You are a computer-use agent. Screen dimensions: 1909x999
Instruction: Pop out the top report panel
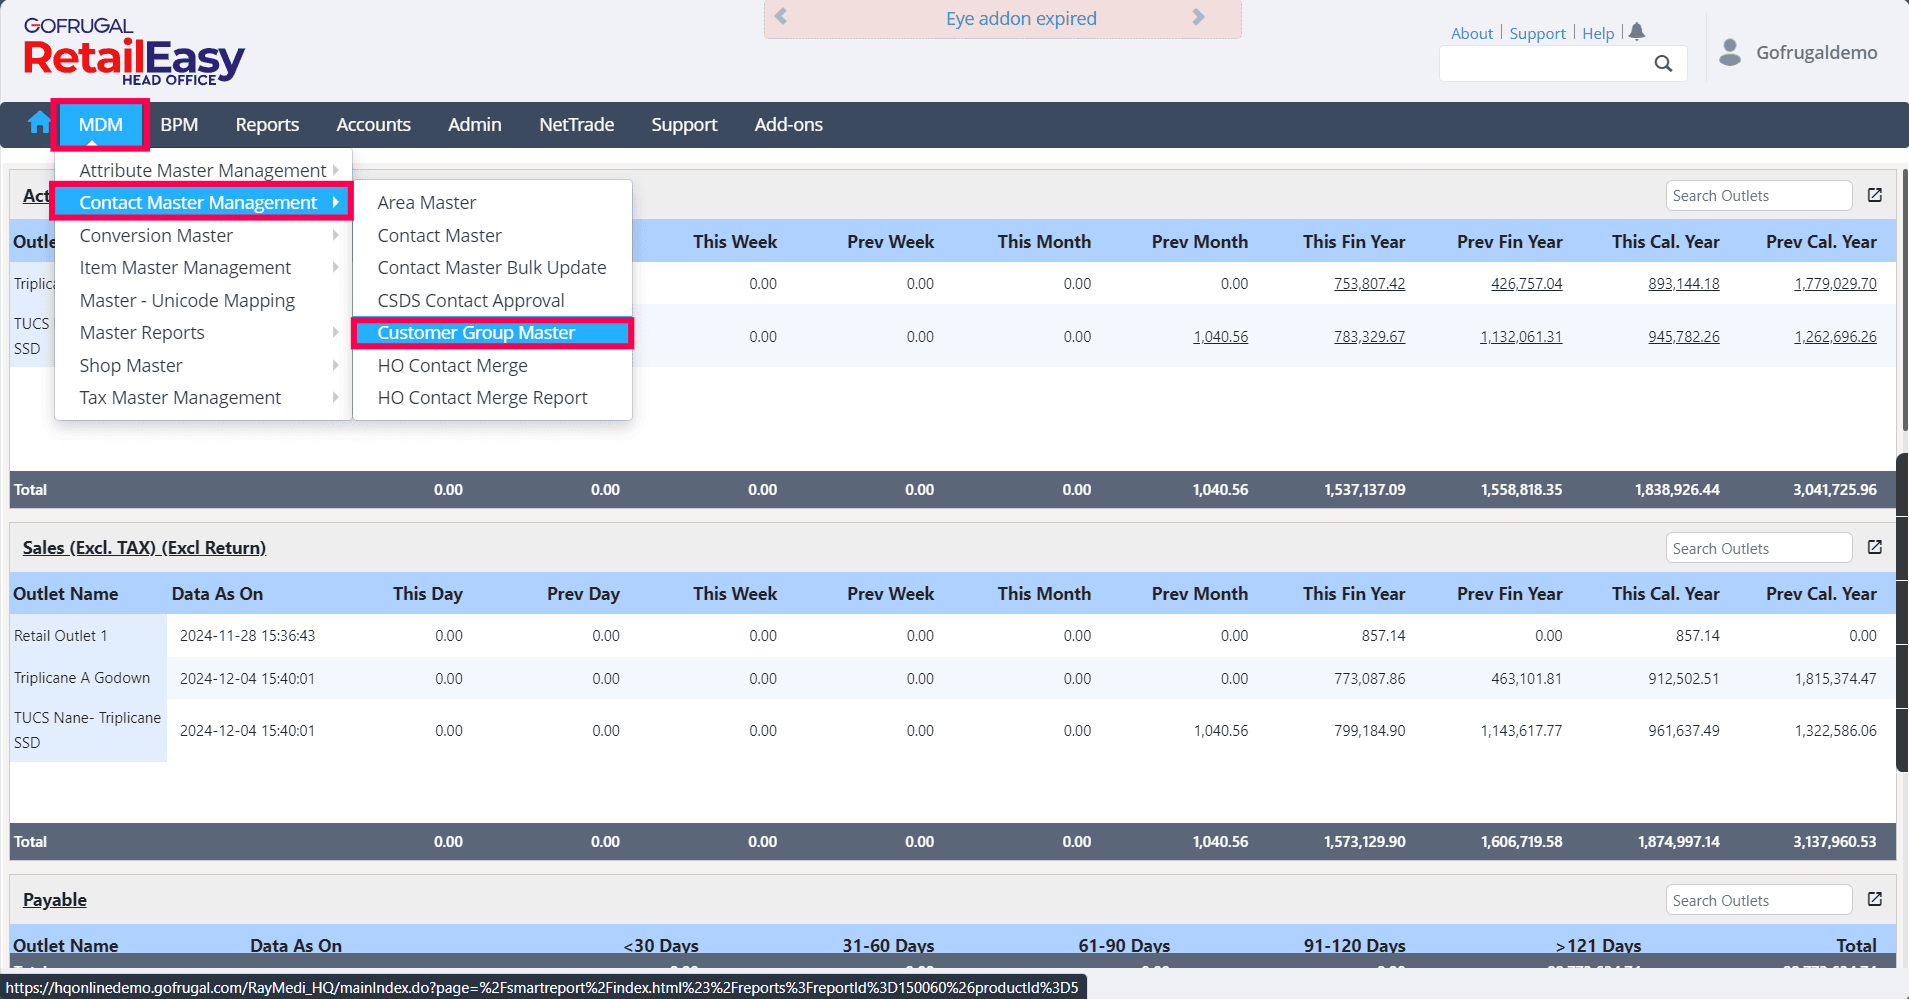1875,195
